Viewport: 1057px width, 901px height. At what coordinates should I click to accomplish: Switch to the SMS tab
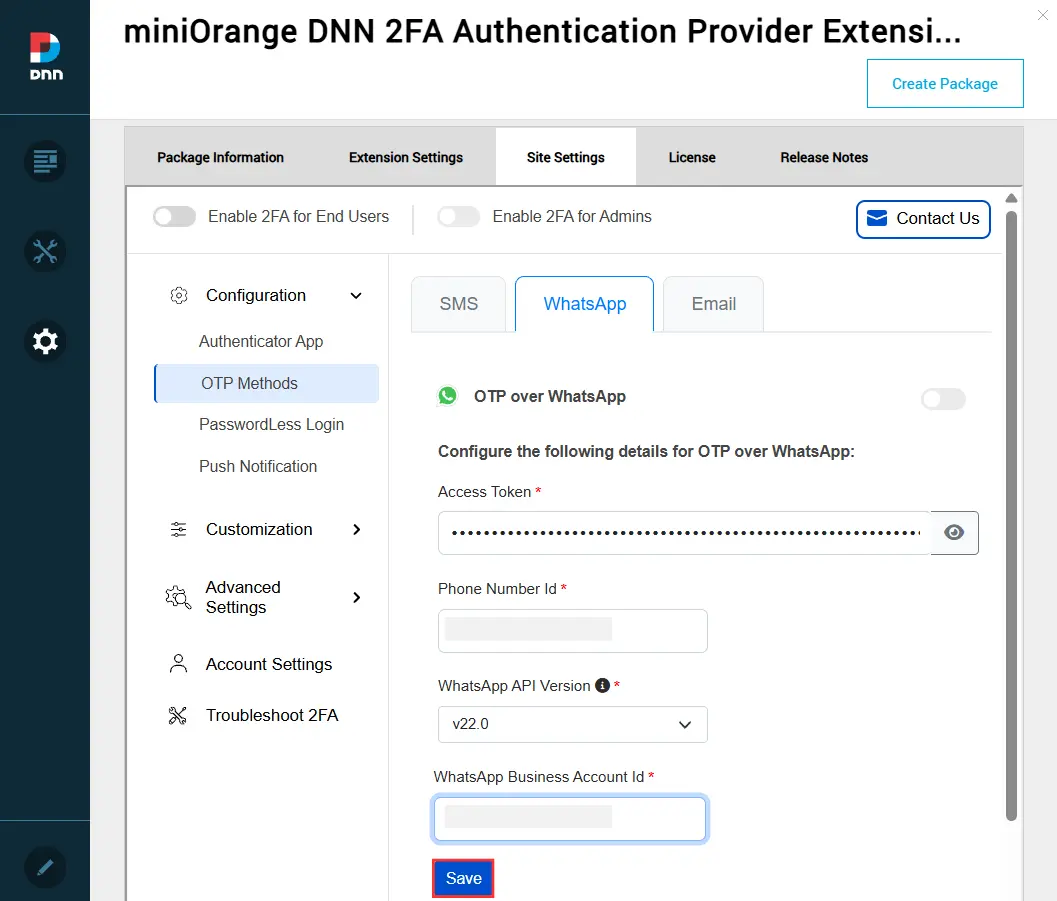click(x=458, y=304)
